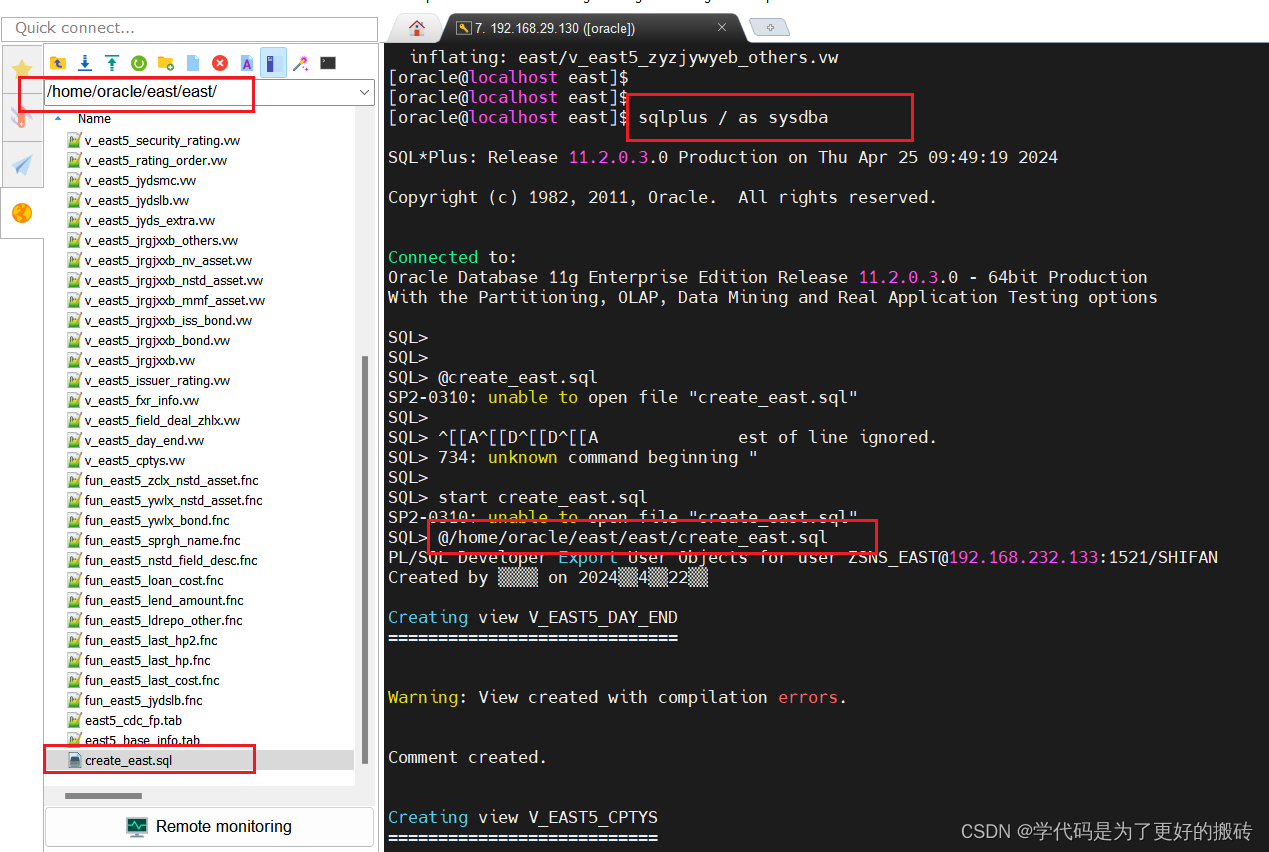This screenshot has height=852, width=1269.
Task: Toggle follow terminal folder highlighted icon
Action: coord(273,62)
